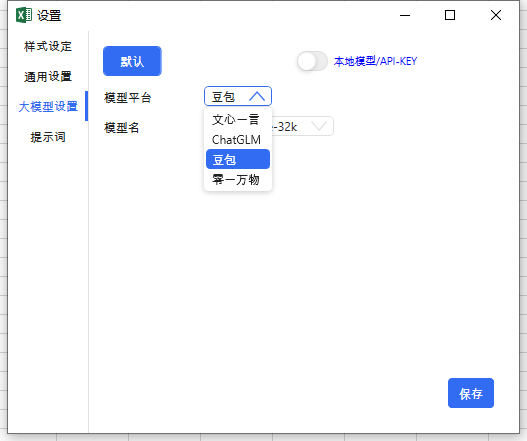527x441 pixels.
Task: Click the 模型平台 label
Action: click(x=128, y=98)
